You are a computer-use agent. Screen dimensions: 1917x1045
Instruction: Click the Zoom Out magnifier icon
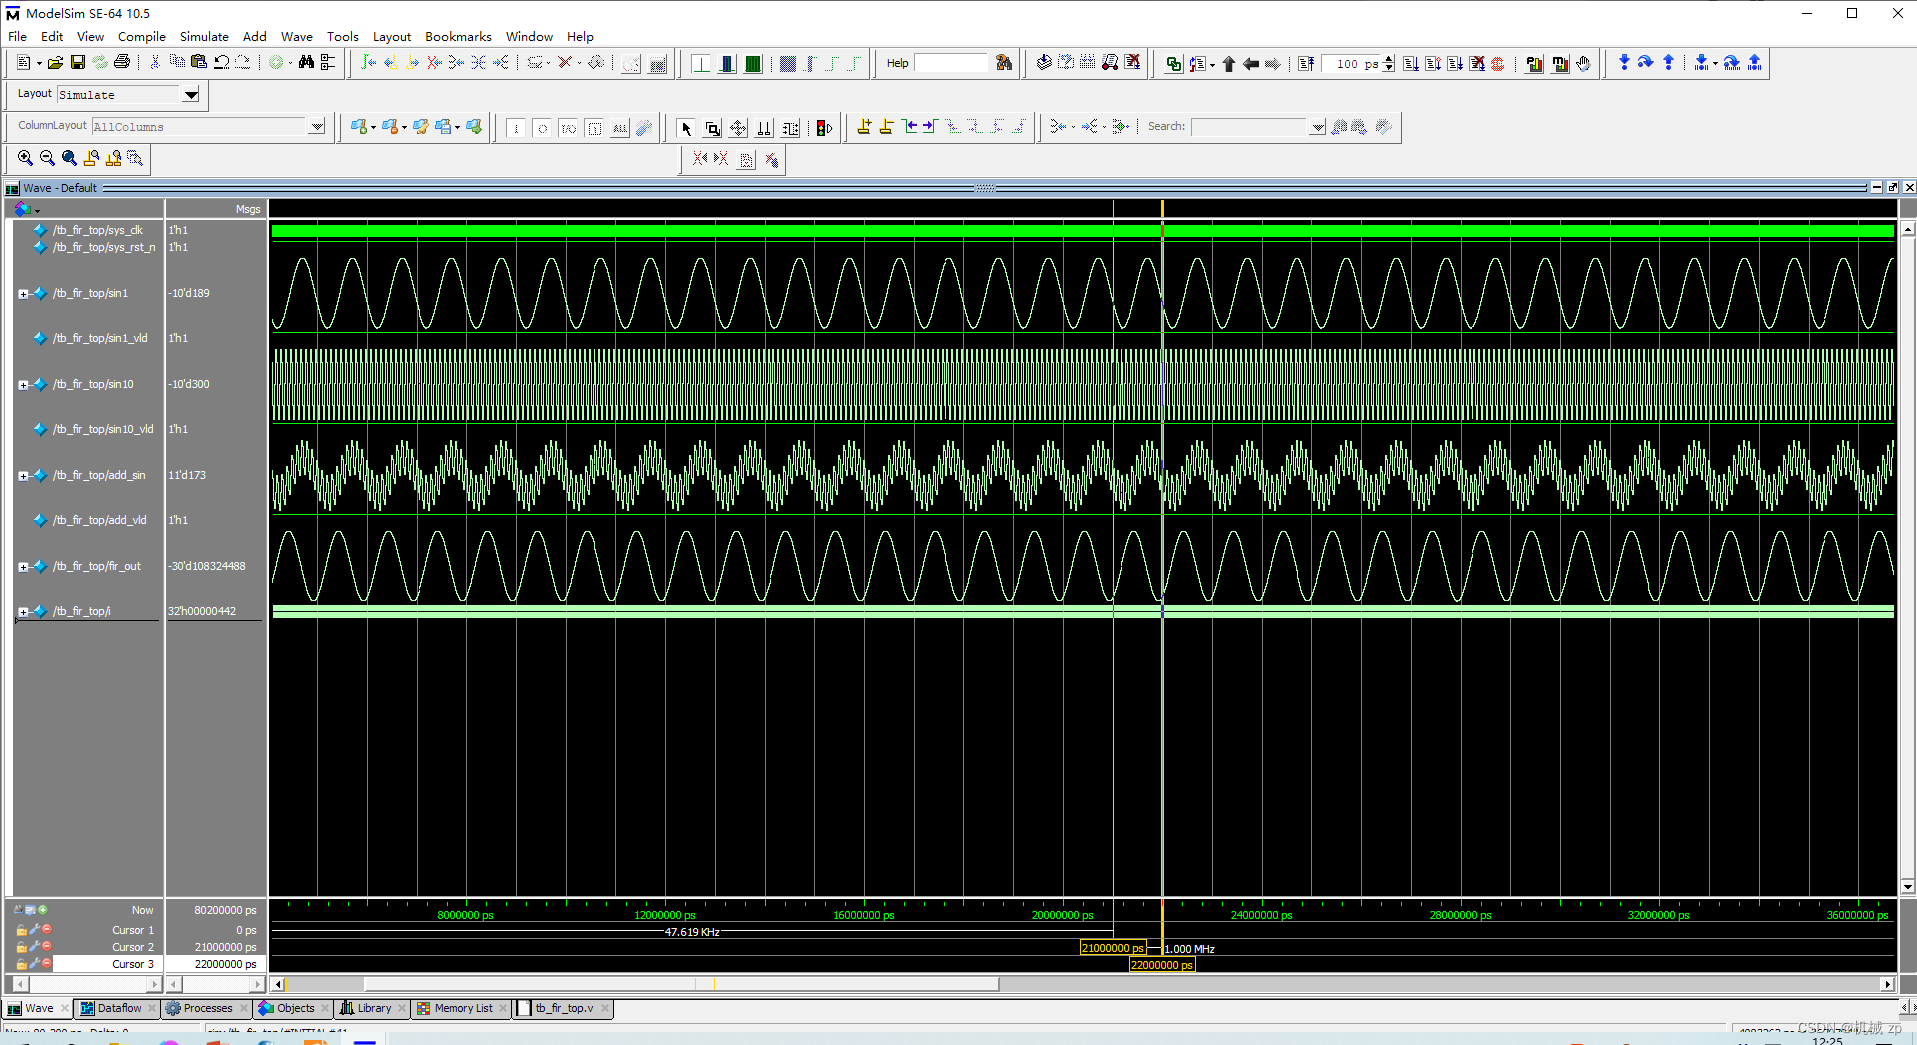47,158
